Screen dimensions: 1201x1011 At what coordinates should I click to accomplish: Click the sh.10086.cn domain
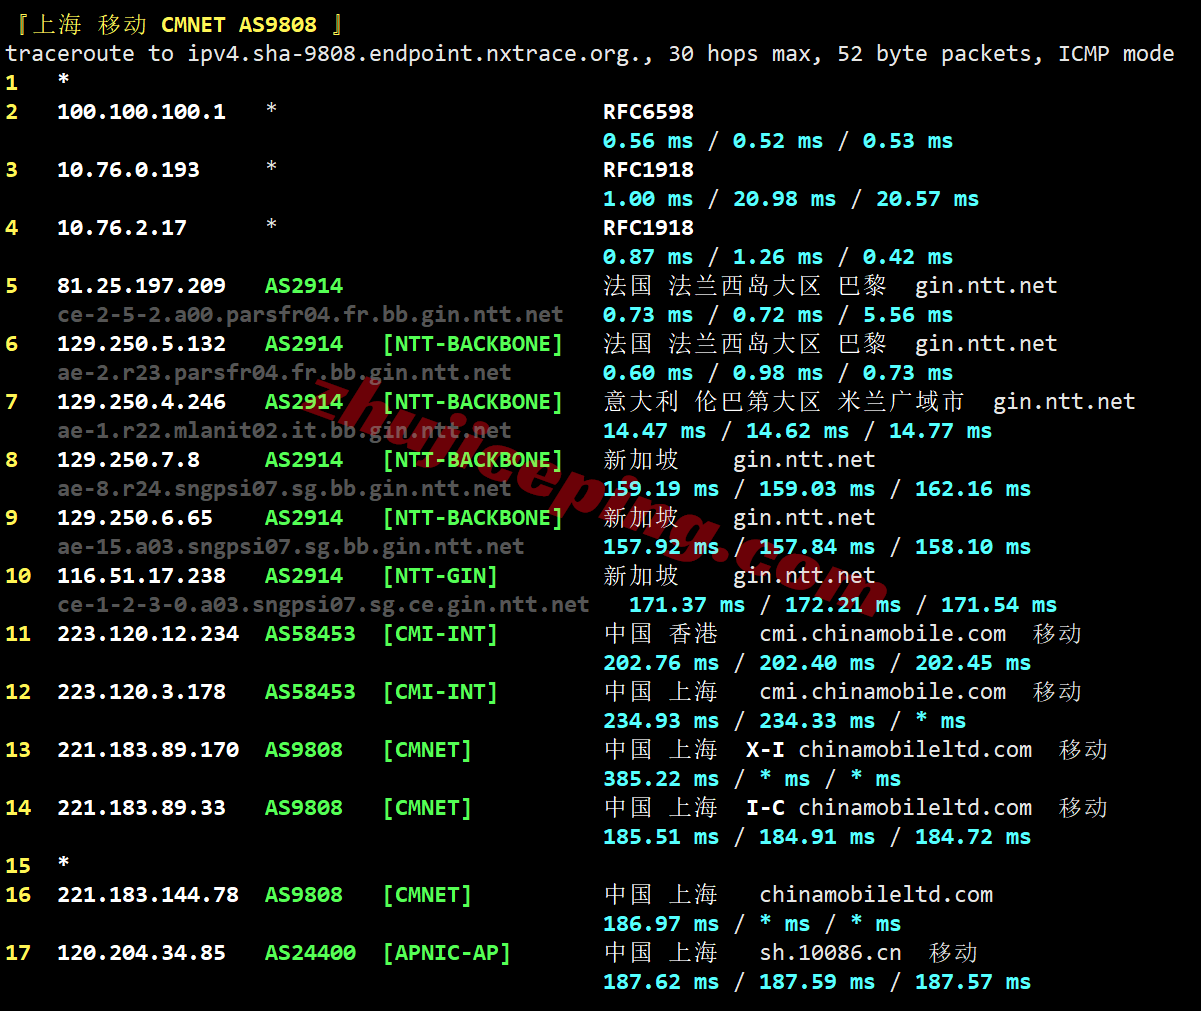(830, 953)
